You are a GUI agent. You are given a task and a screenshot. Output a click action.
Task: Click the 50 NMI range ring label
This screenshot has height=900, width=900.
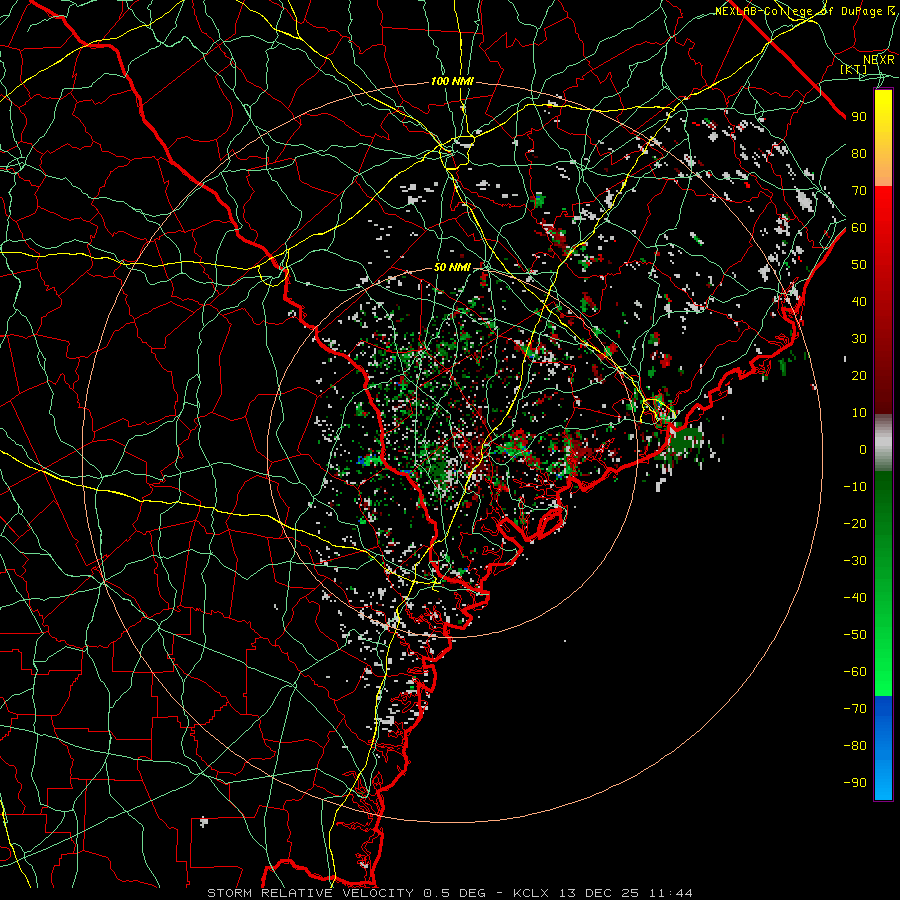[452, 267]
